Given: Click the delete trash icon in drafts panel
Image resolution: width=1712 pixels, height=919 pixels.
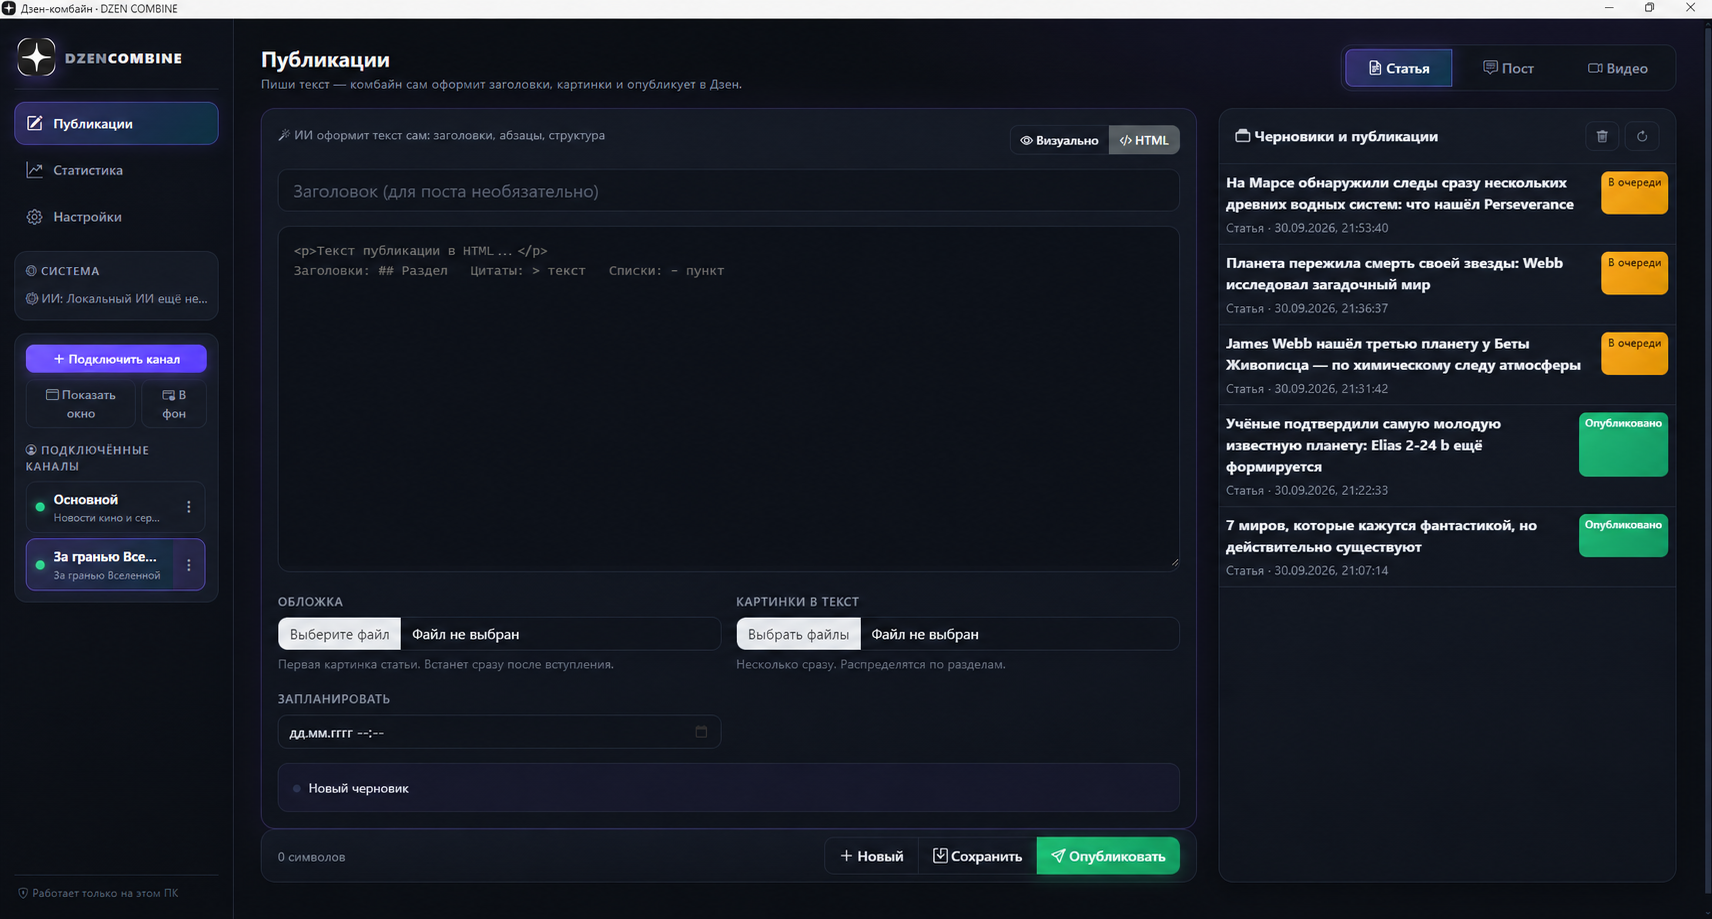Looking at the screenshot, I should click(x=1602, y=136).
